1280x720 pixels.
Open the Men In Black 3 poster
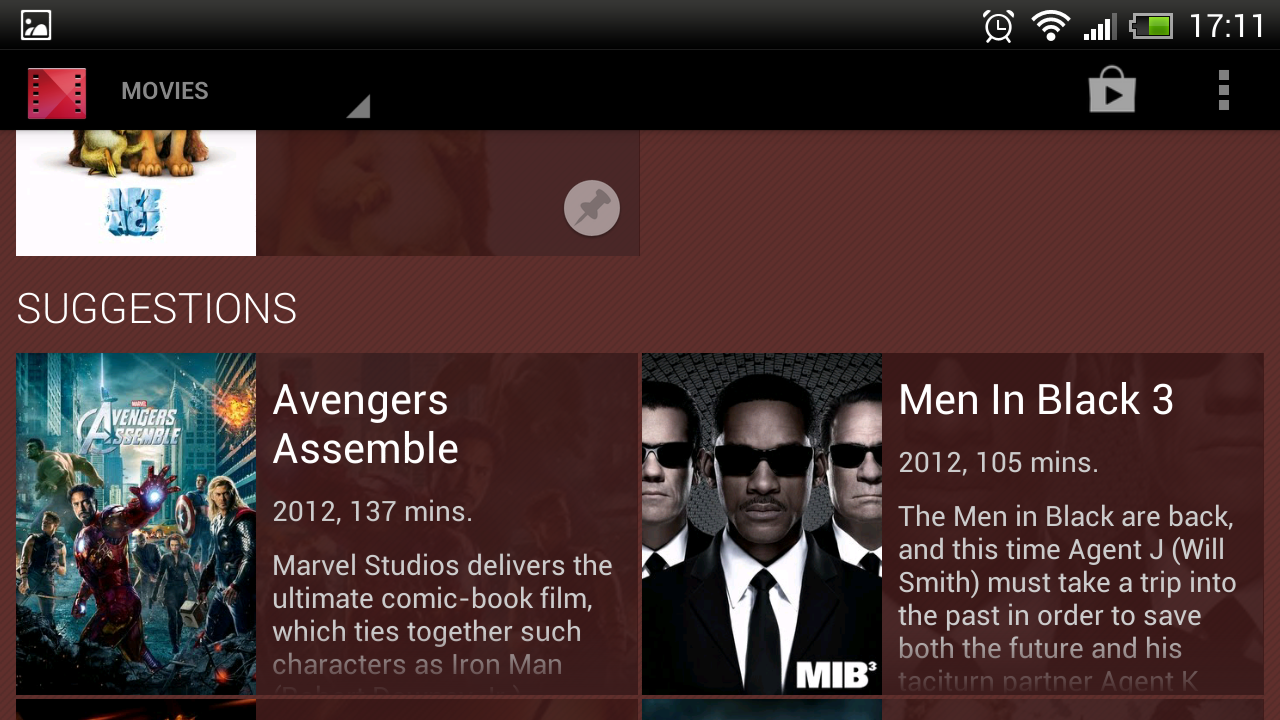tap(762, 524)
